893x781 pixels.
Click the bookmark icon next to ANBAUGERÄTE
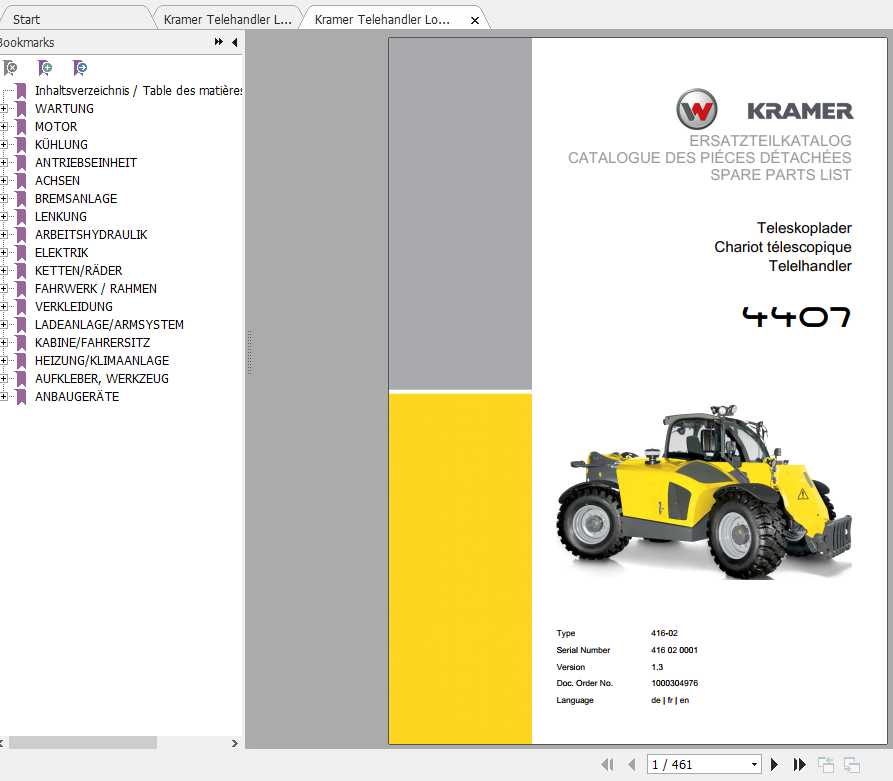[21, 396]
